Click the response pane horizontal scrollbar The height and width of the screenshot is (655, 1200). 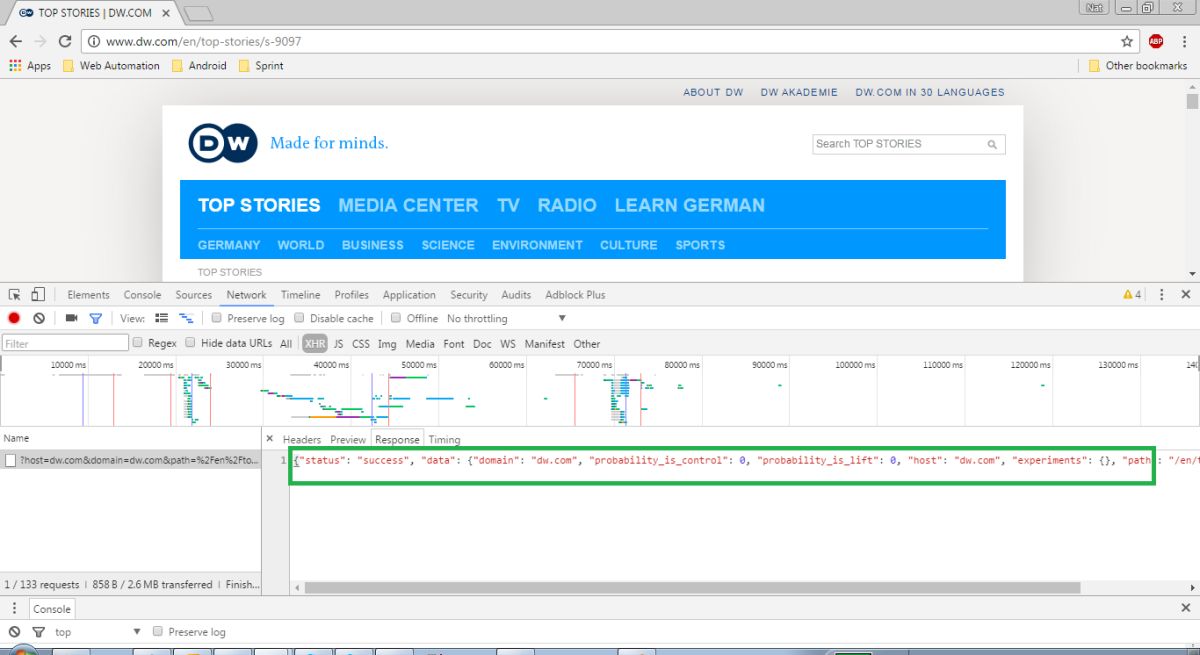pyautogui.click(x=692, y=588)
